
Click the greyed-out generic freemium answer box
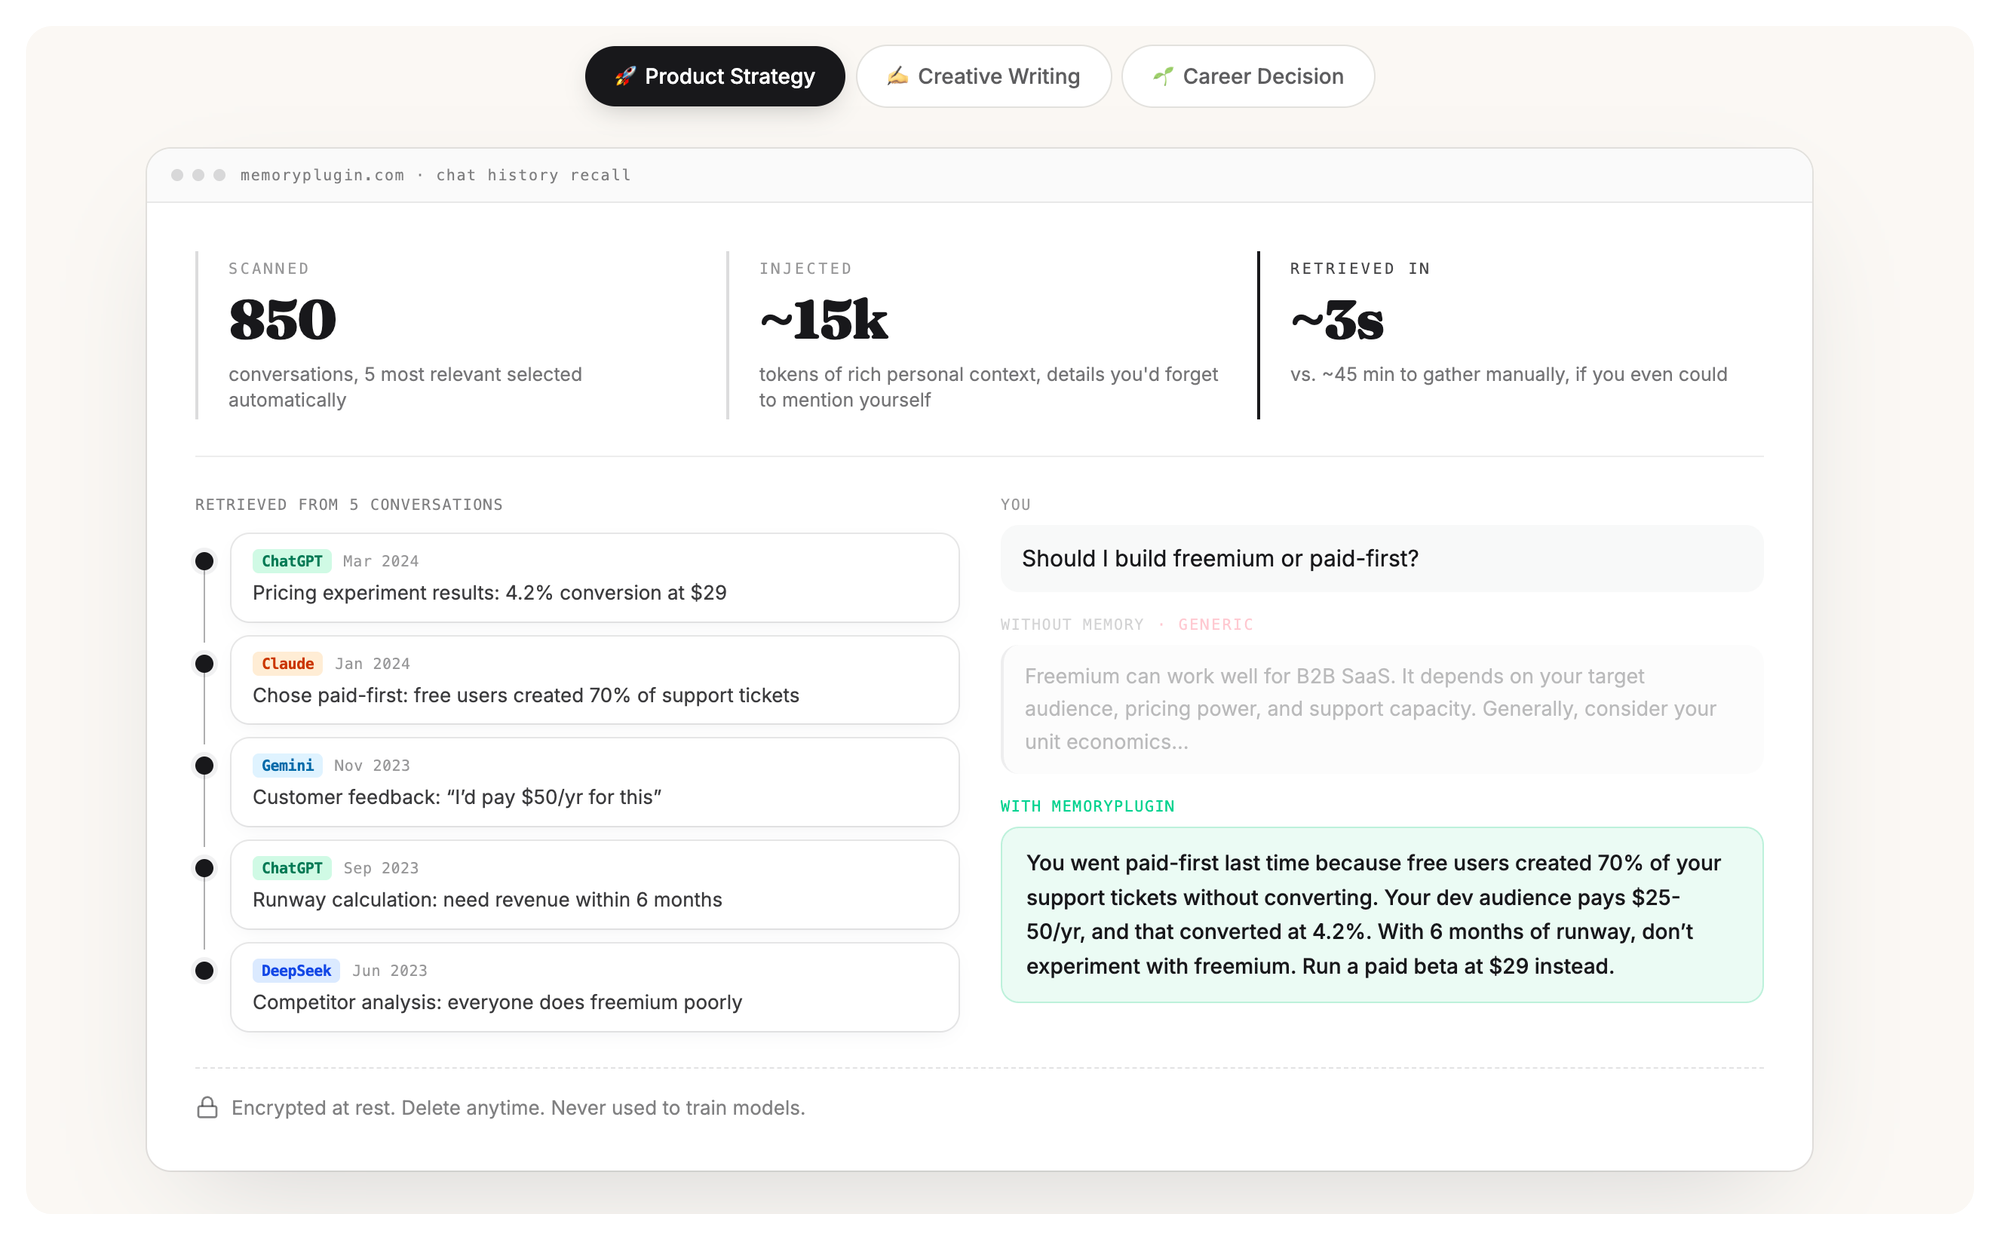pos(1382,709)
